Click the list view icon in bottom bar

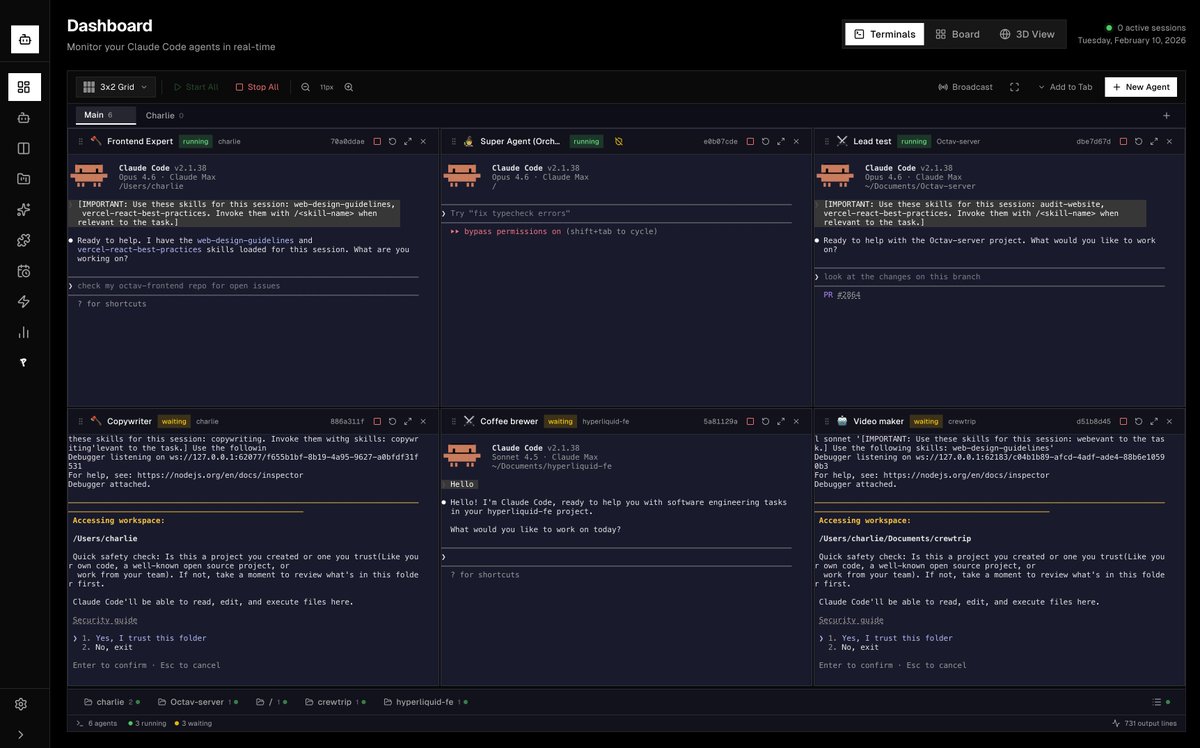[1157, 702]
